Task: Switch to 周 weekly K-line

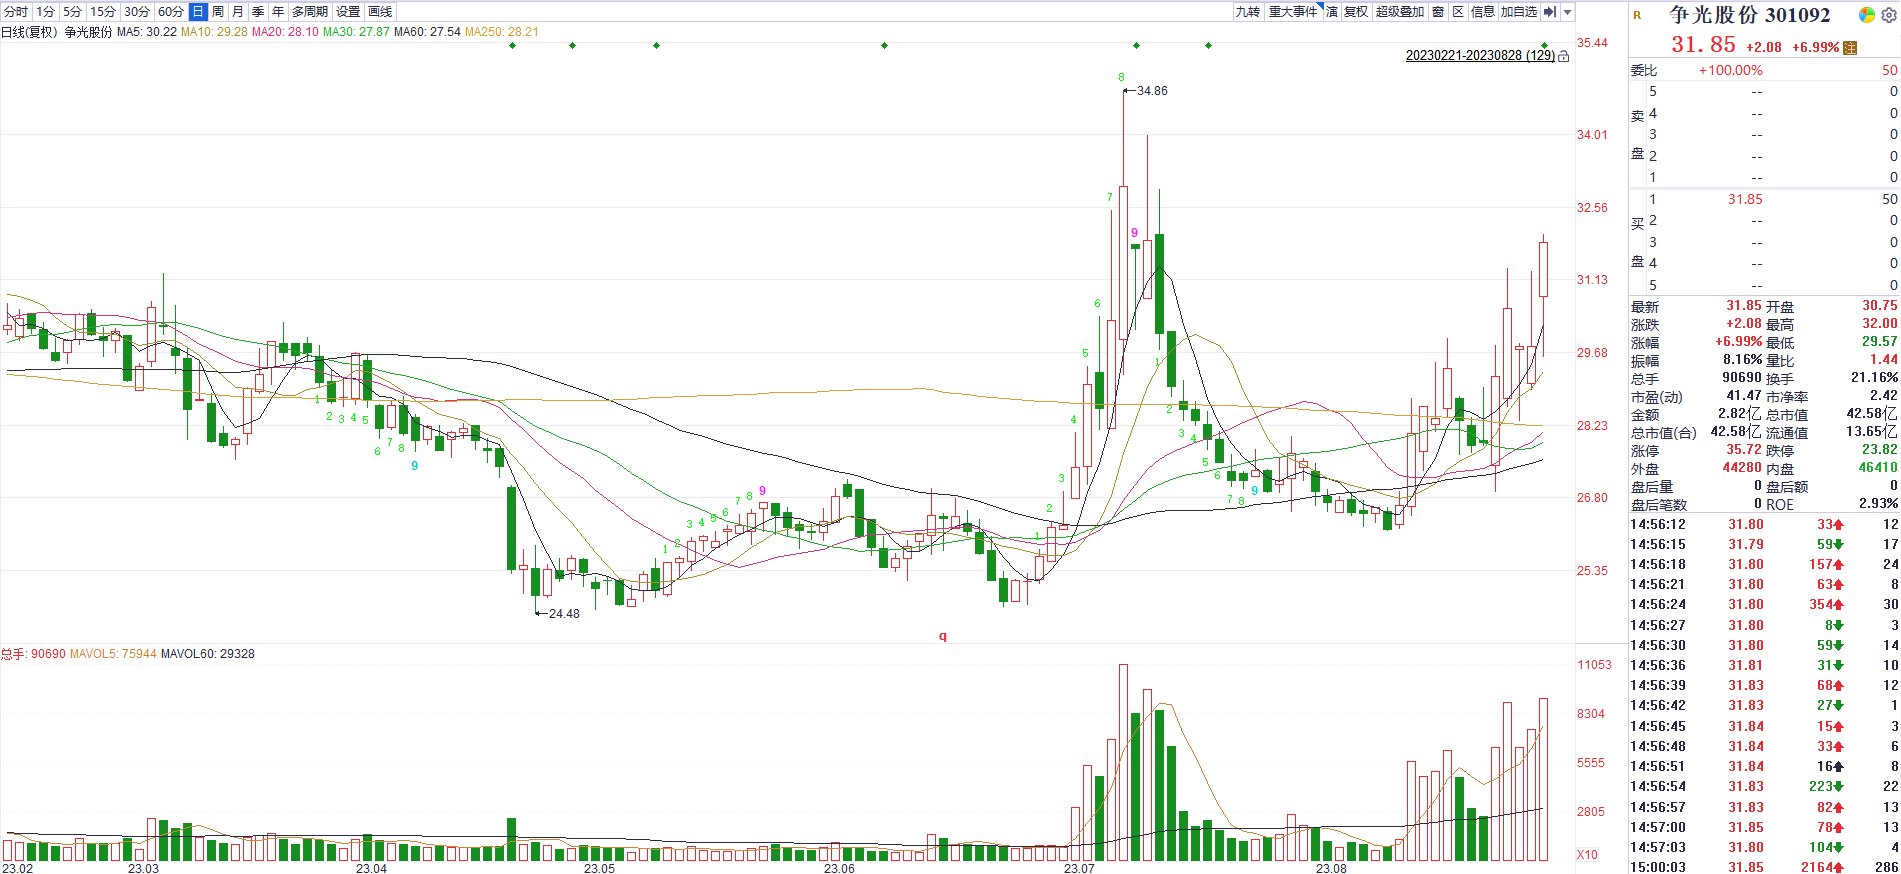Action: click(x=218, y=12)
